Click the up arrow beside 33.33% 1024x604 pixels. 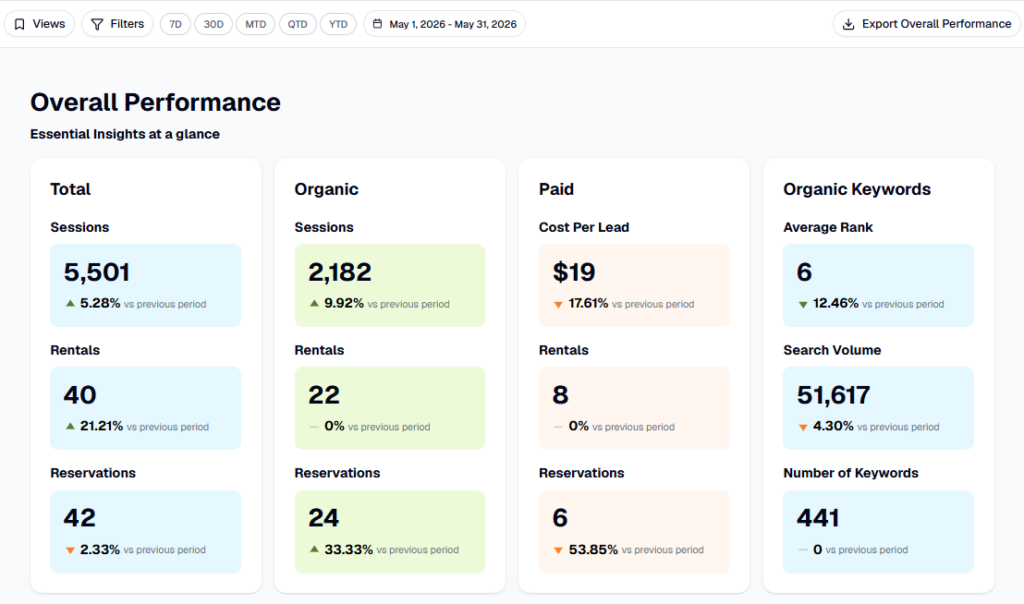(314, 550)
